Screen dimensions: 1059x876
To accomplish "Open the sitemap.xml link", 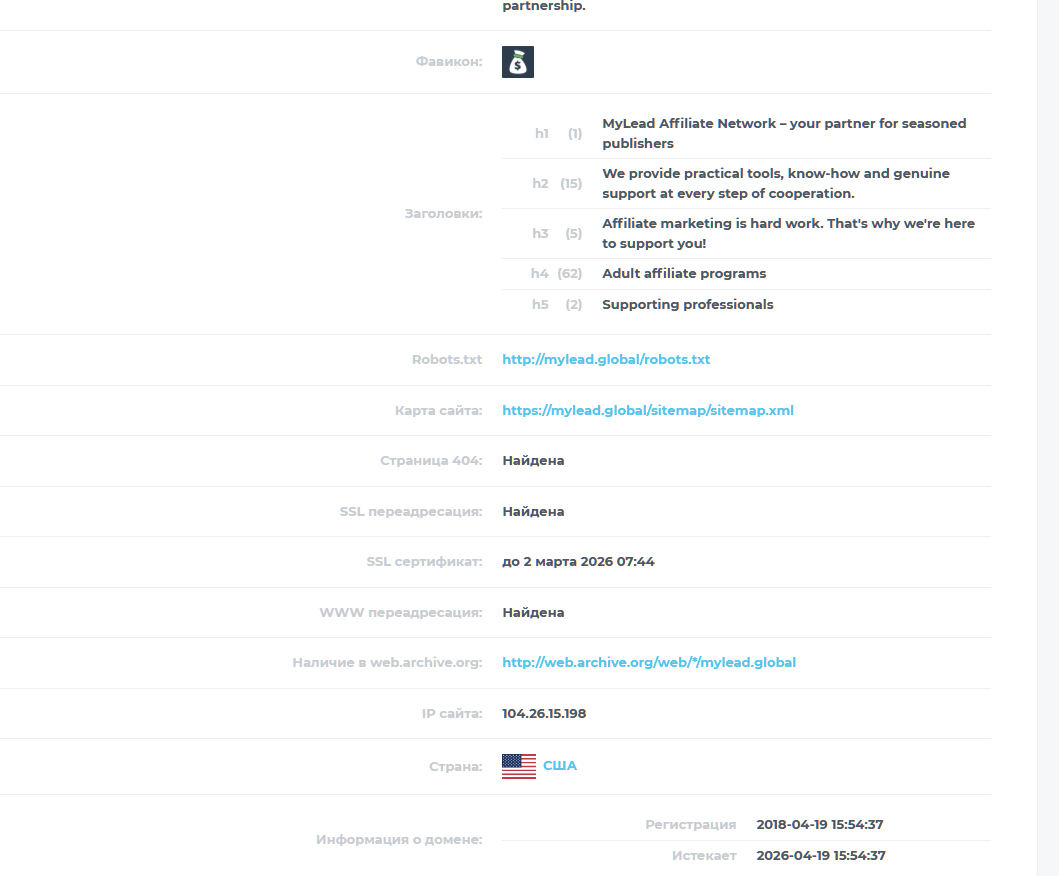I will [x=648, y=411].
